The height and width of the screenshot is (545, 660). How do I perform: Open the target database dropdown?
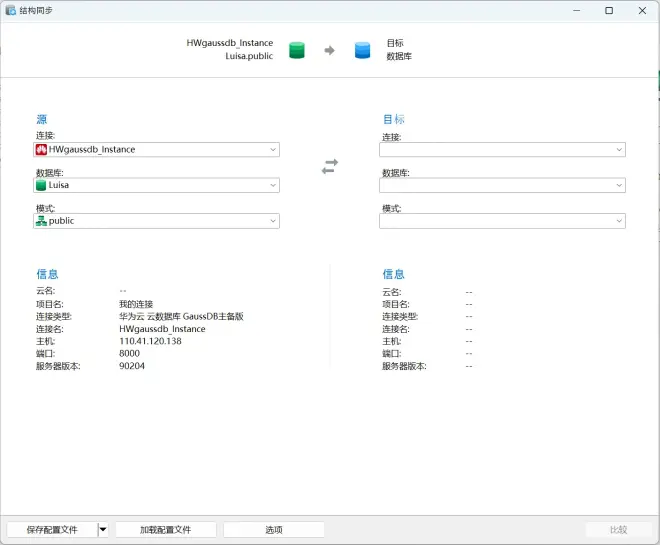pyautogui.click(x=502, y=185)
